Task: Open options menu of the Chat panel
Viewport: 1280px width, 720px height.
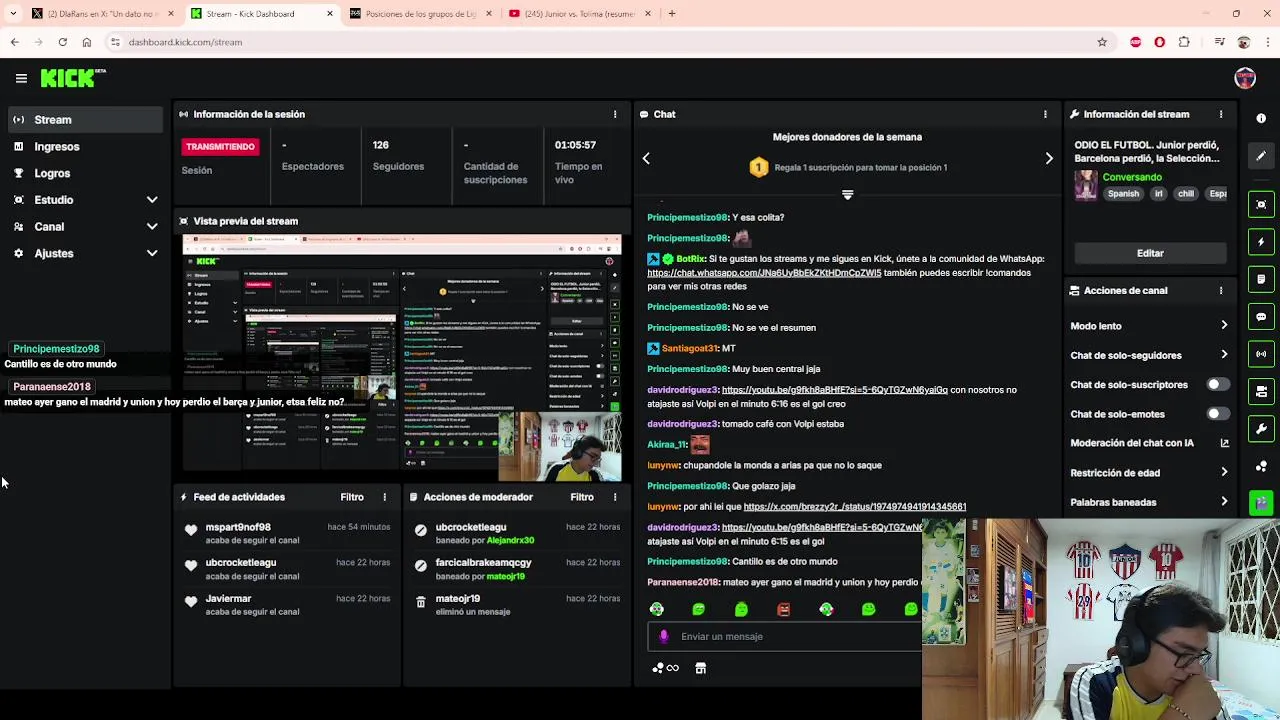Action: tap(1045, 114)
